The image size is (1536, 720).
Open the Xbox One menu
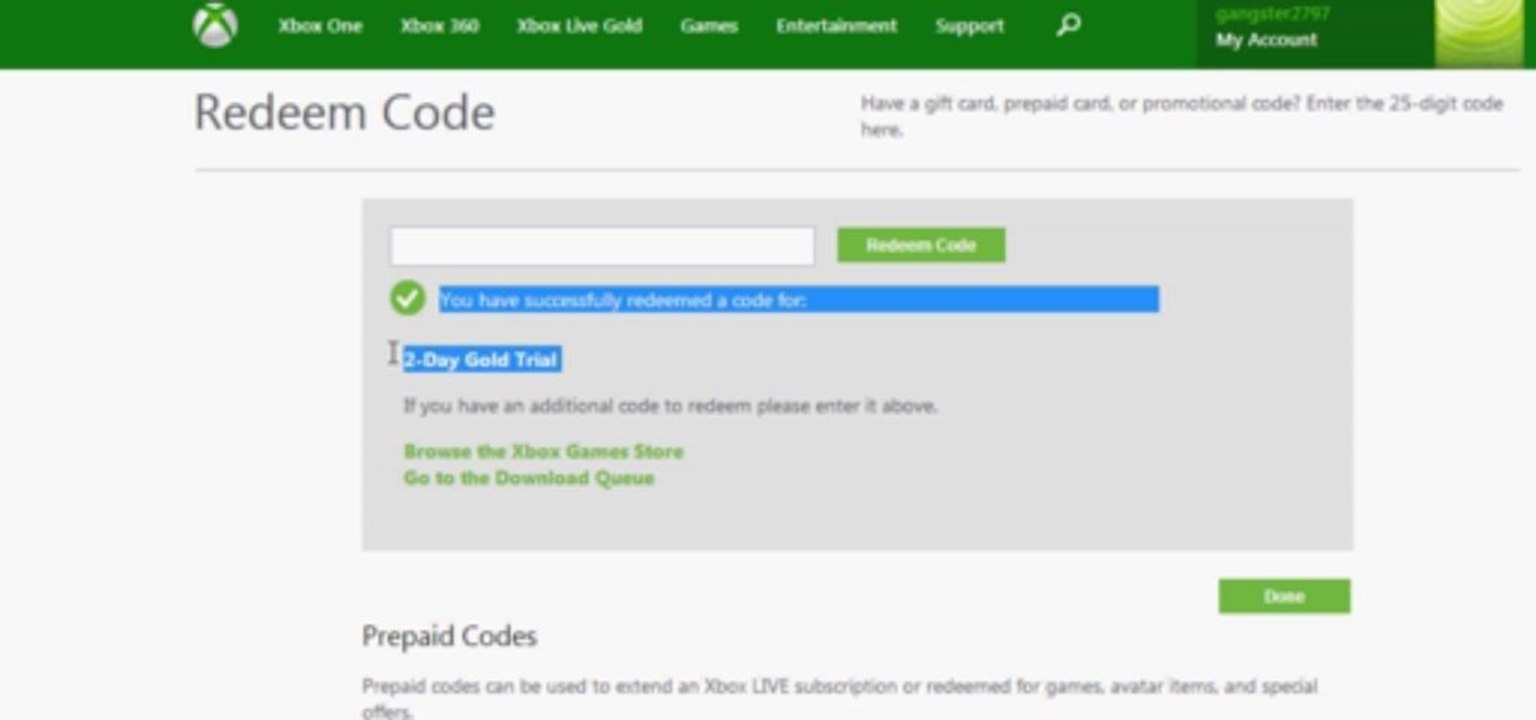[x=320, y=26]
